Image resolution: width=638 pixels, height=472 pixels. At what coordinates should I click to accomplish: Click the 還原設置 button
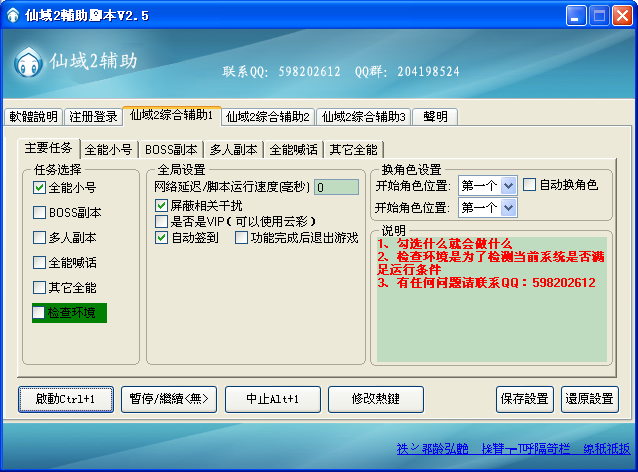[590, 399]
